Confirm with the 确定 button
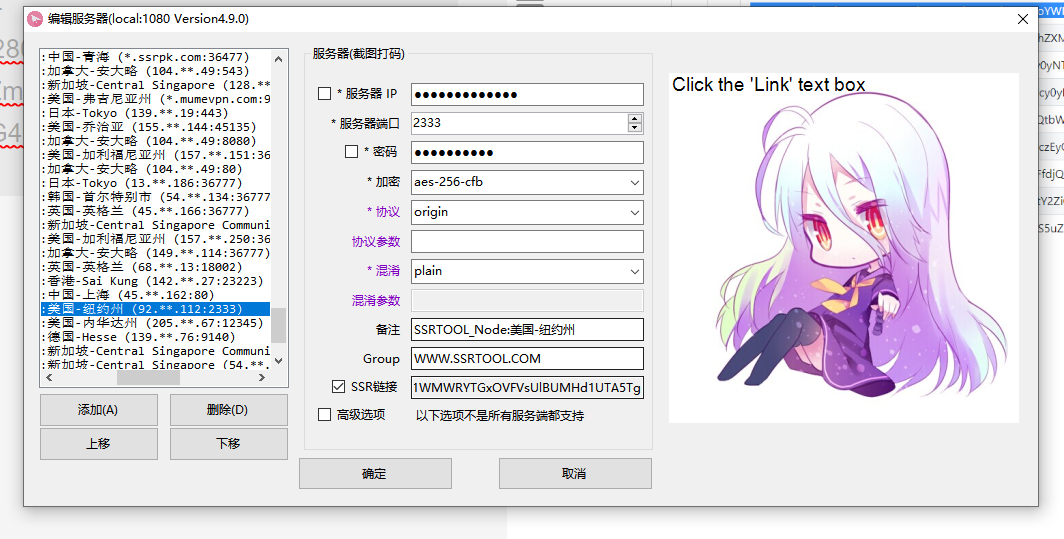 click(375, 473)
